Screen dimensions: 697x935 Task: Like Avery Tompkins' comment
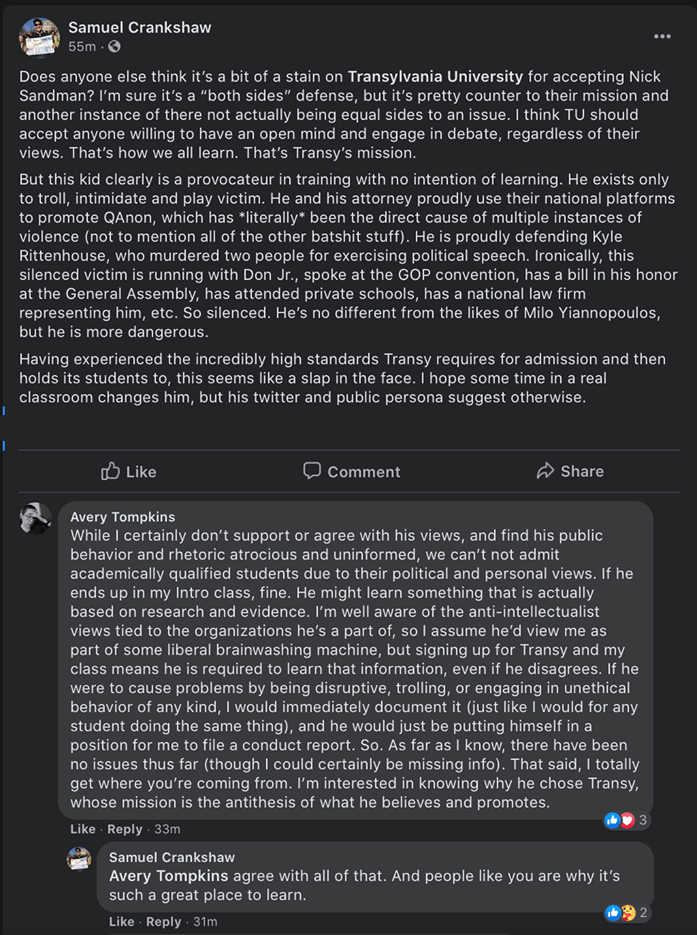83,829
